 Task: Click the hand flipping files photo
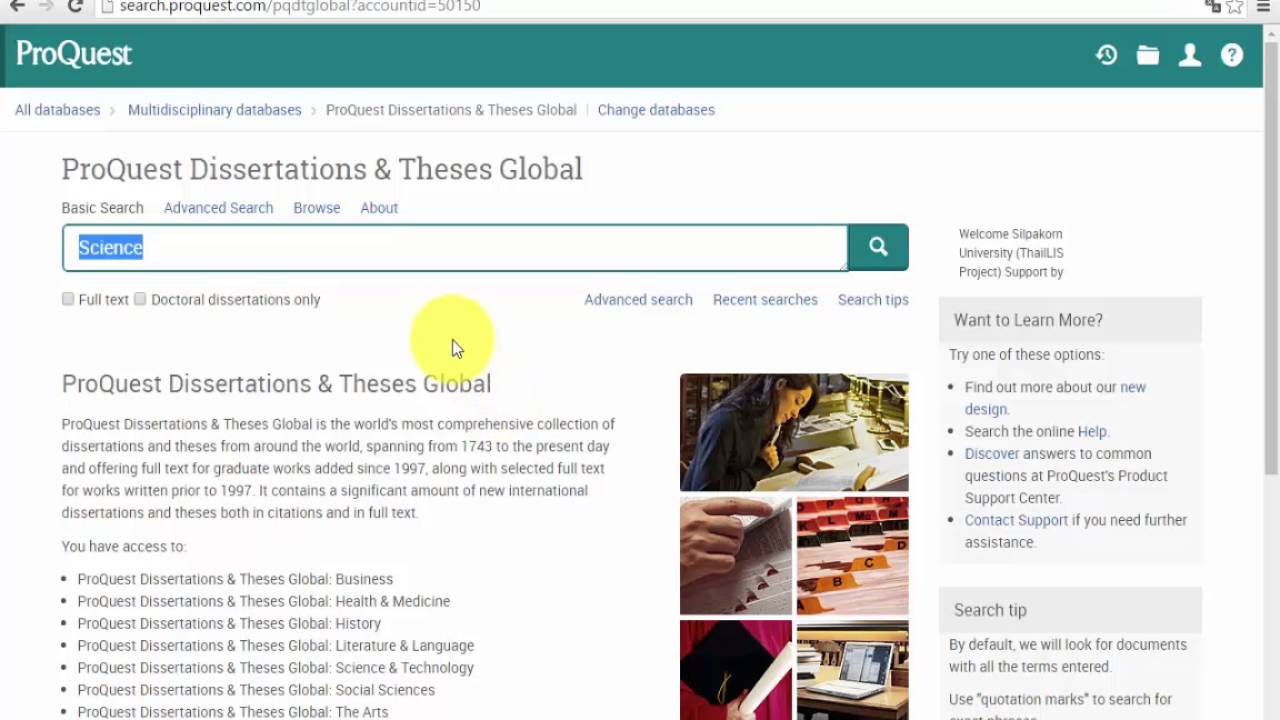736,555
